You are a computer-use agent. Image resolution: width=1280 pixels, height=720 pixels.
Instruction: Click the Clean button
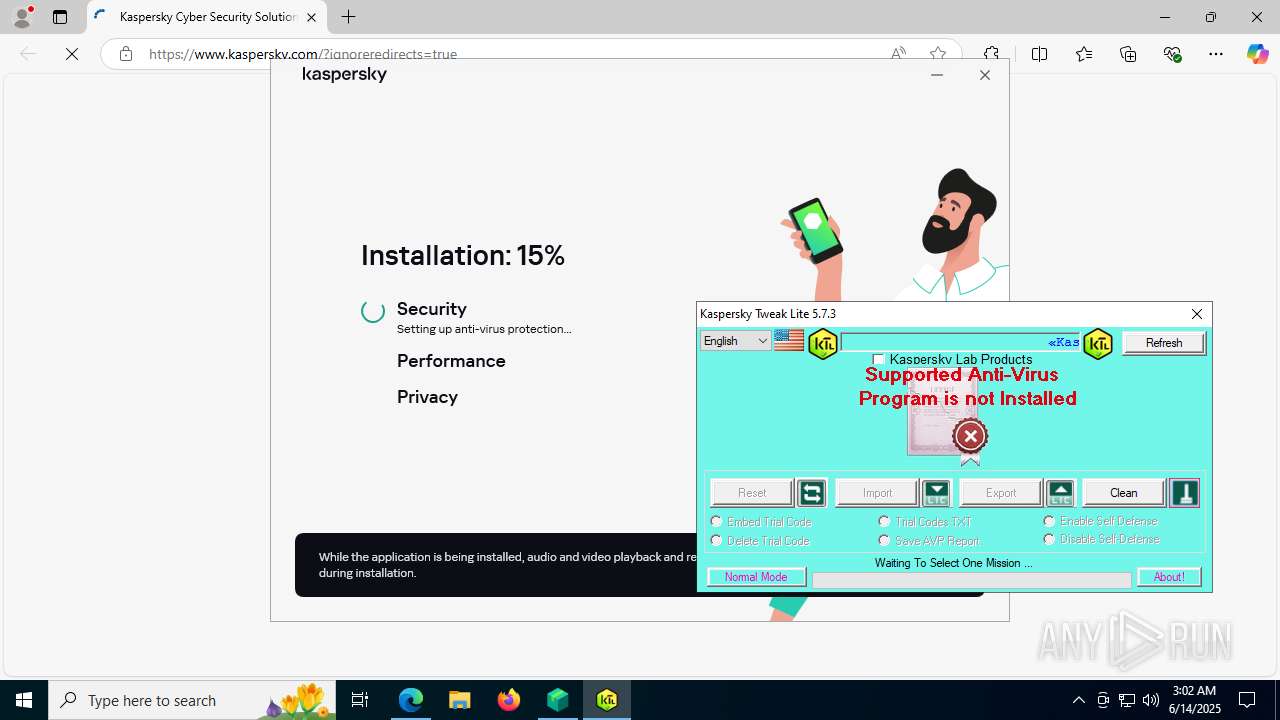[1124, 492]
